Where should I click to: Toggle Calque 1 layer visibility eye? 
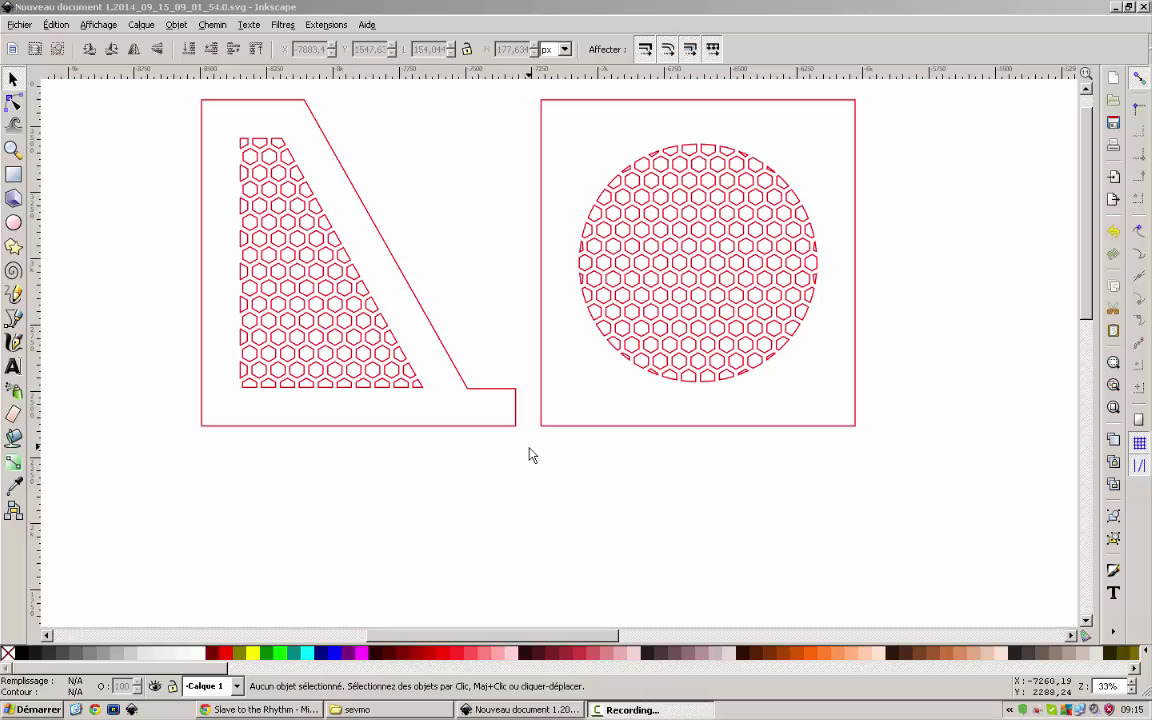[155, 687]
